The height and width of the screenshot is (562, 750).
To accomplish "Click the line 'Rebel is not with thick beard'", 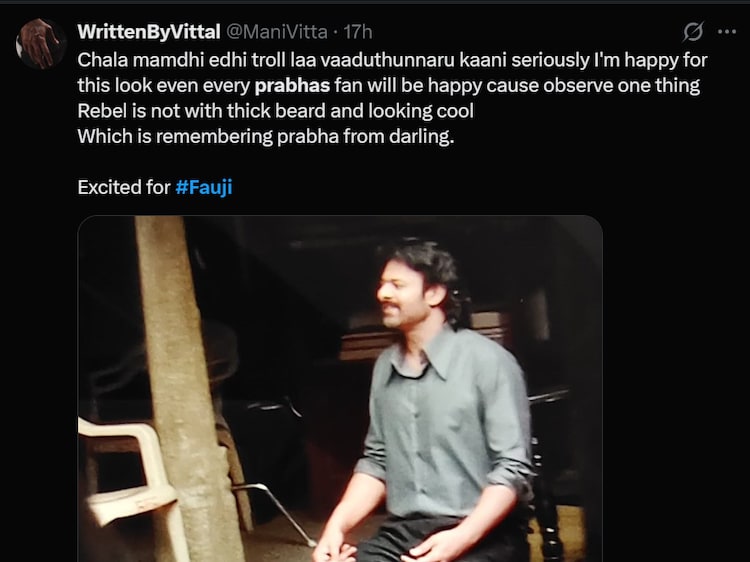I will (x=275, y=111).
